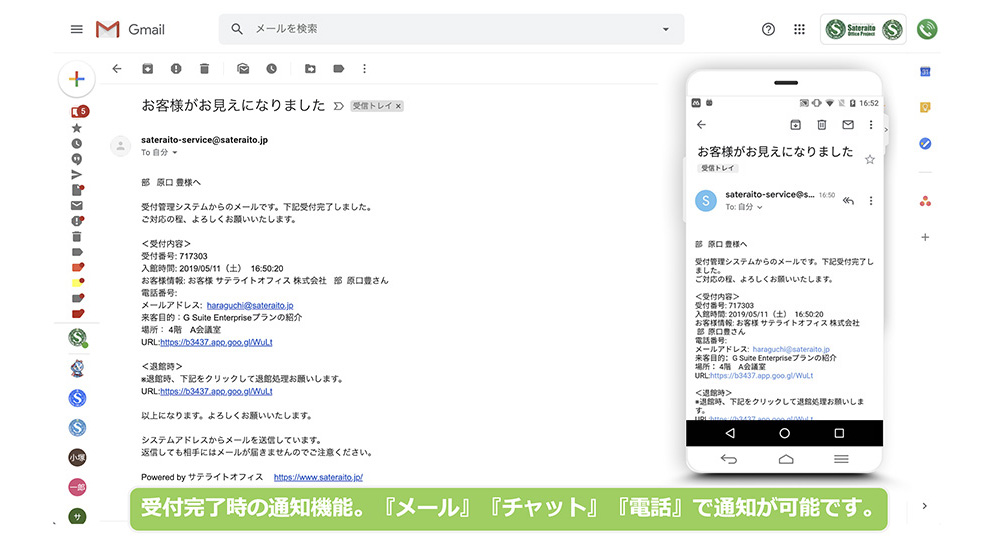Tap Android back triangle on phone

730,433
